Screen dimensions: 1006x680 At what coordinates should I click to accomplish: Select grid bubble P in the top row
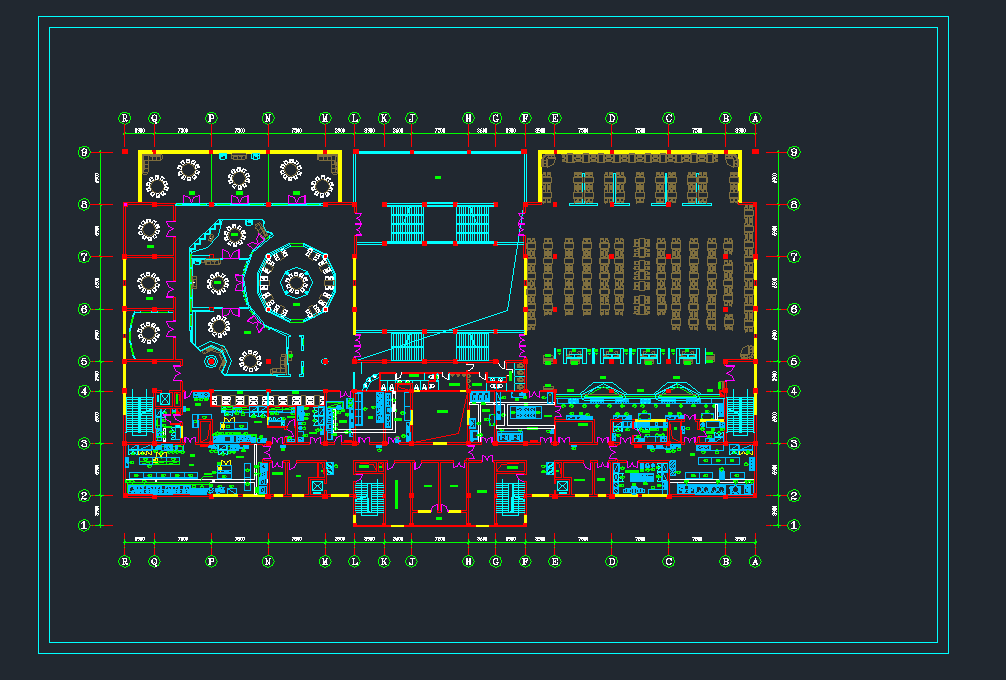point(211,118)
